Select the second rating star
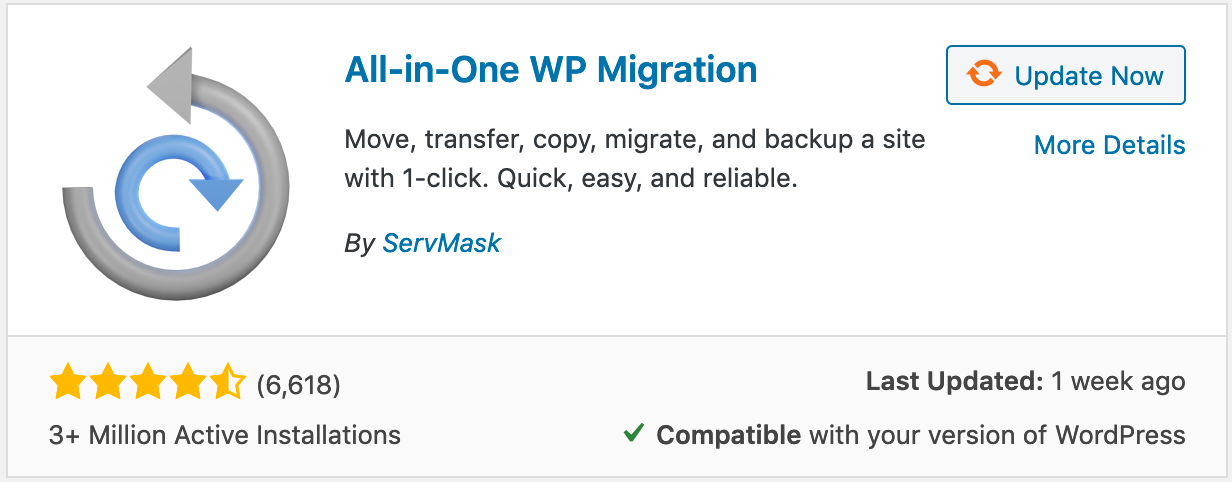Screen dimensions: 1232x482 [x=107, y=381]
